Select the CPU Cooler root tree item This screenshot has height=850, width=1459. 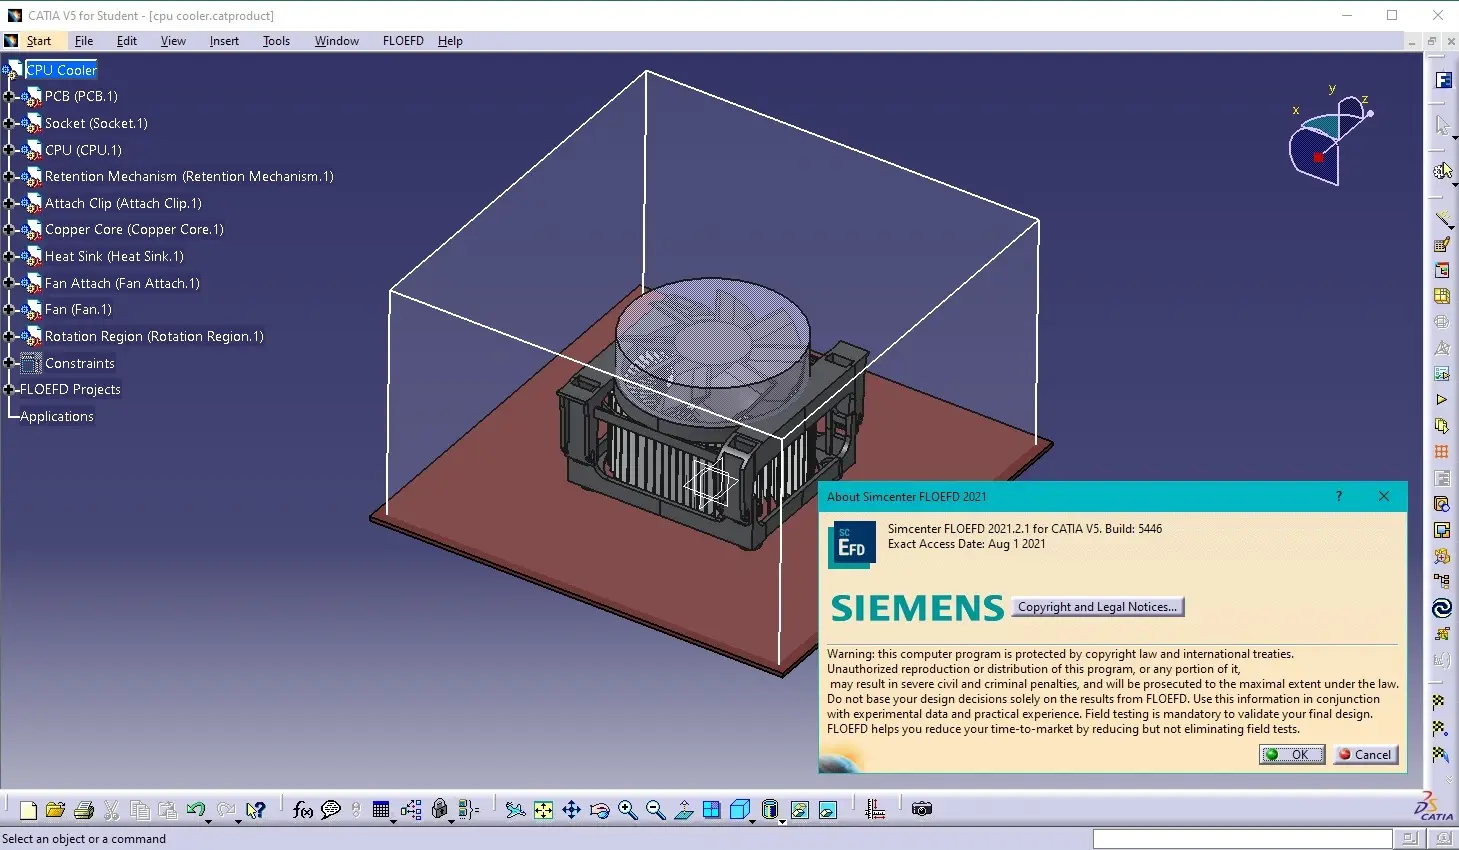pos(61,70)
